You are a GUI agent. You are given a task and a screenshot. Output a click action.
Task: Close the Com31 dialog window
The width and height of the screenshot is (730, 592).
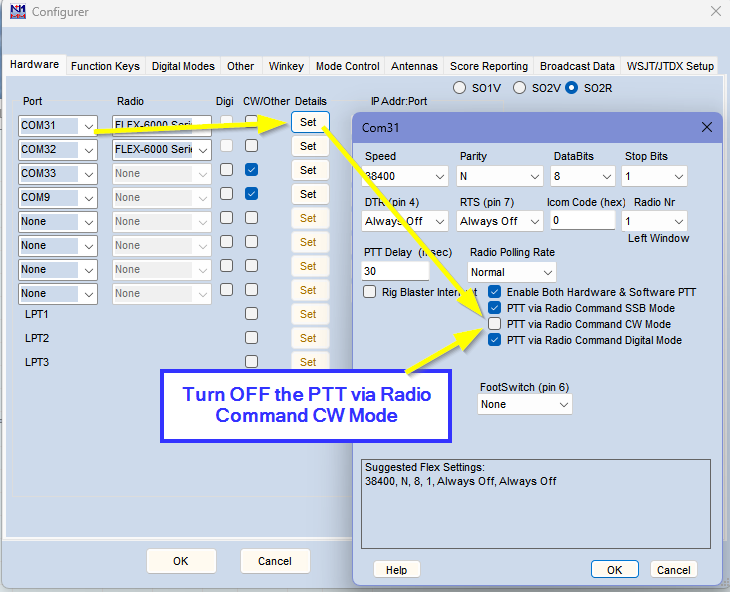707,127
